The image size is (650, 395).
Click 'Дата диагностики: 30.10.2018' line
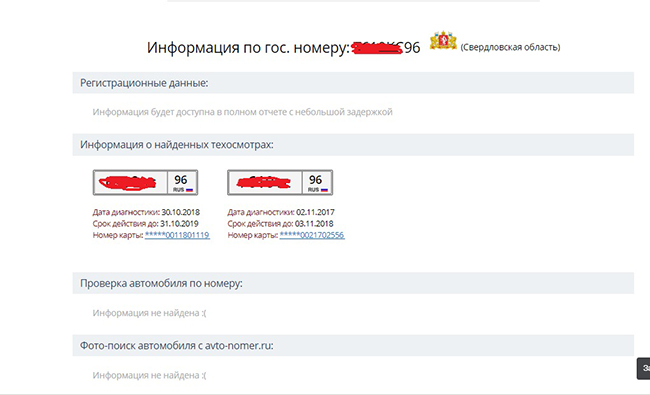(146, 212)
